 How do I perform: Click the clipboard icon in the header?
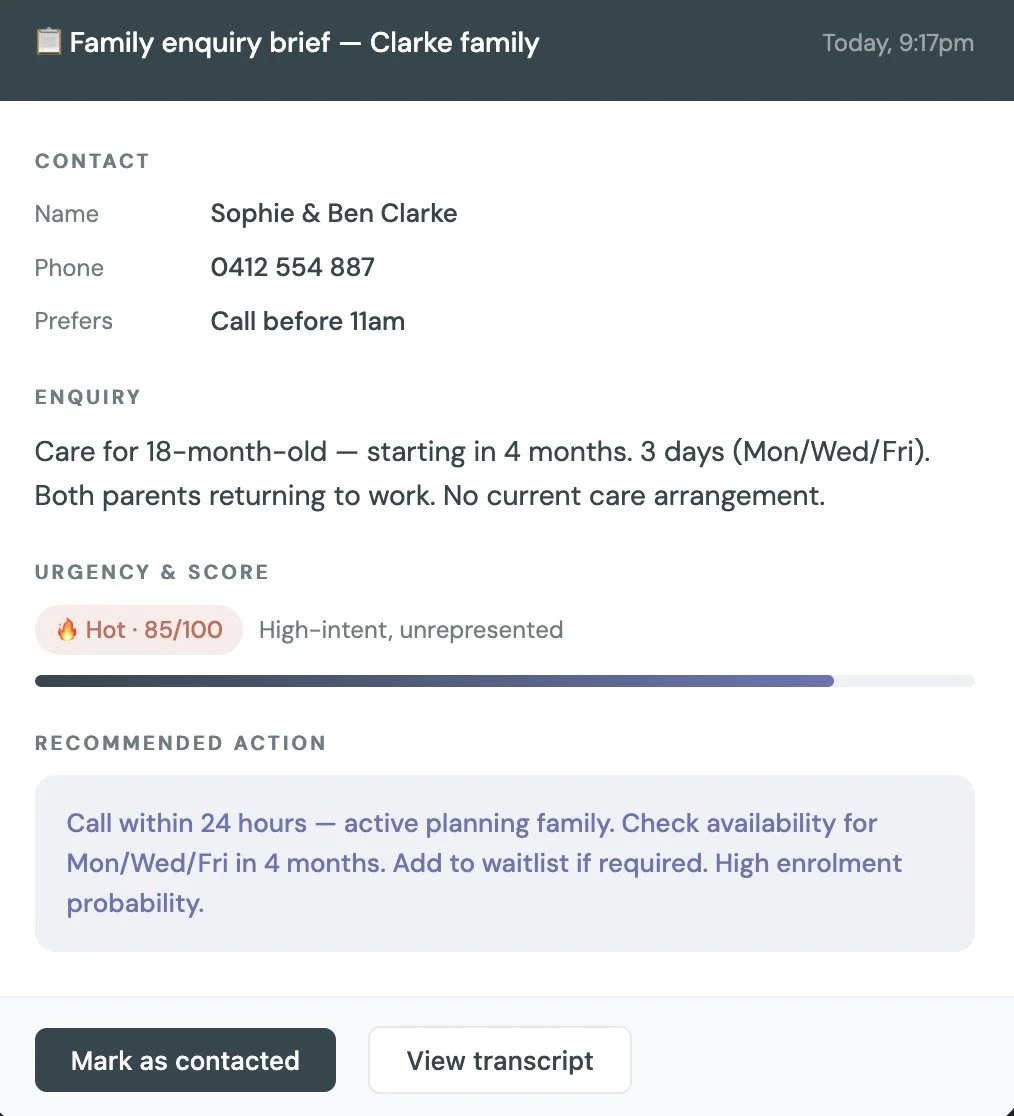[48, 41]
